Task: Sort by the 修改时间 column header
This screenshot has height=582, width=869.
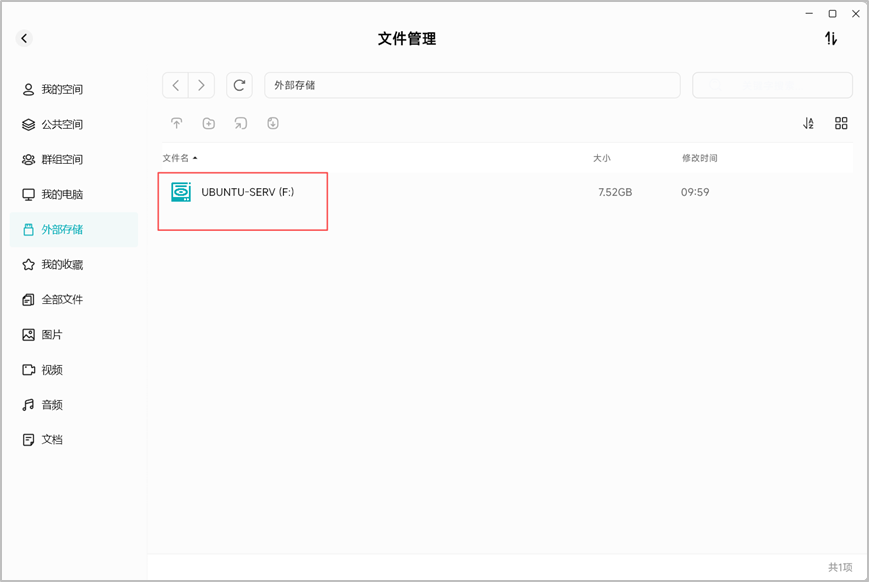Action: click(699, 159)
